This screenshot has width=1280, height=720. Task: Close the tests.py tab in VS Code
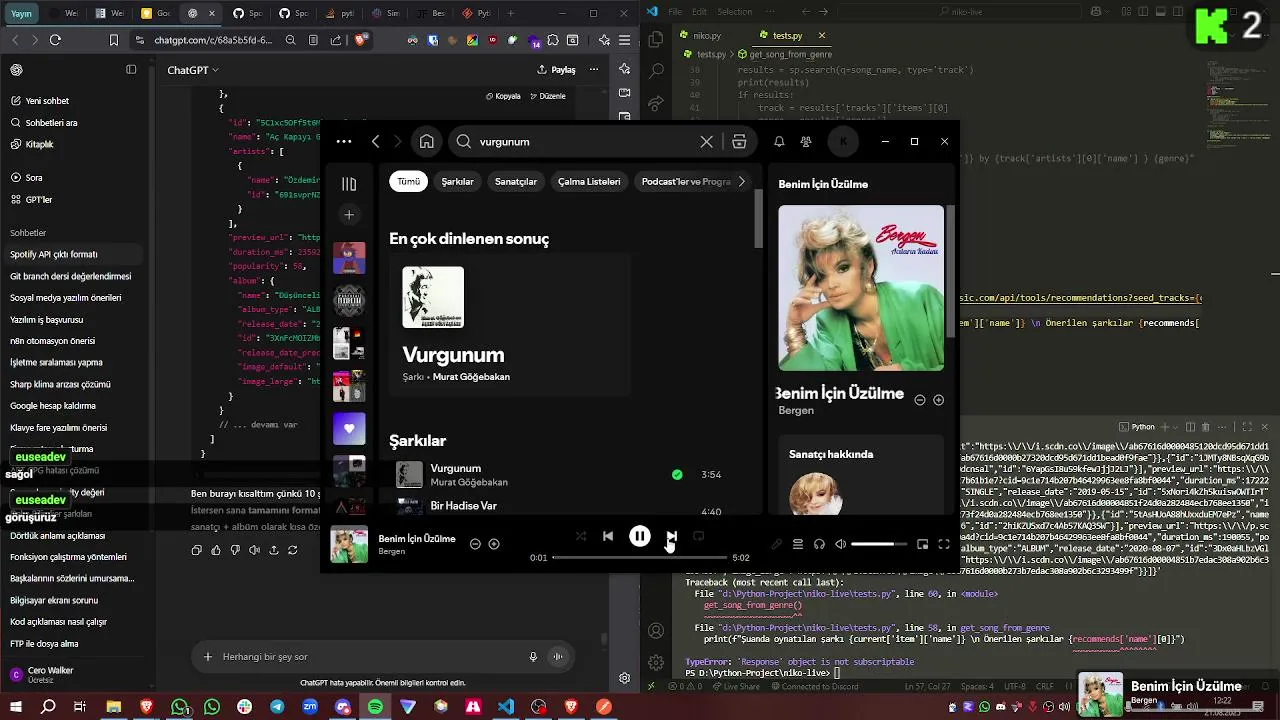[x=822, y=35]
